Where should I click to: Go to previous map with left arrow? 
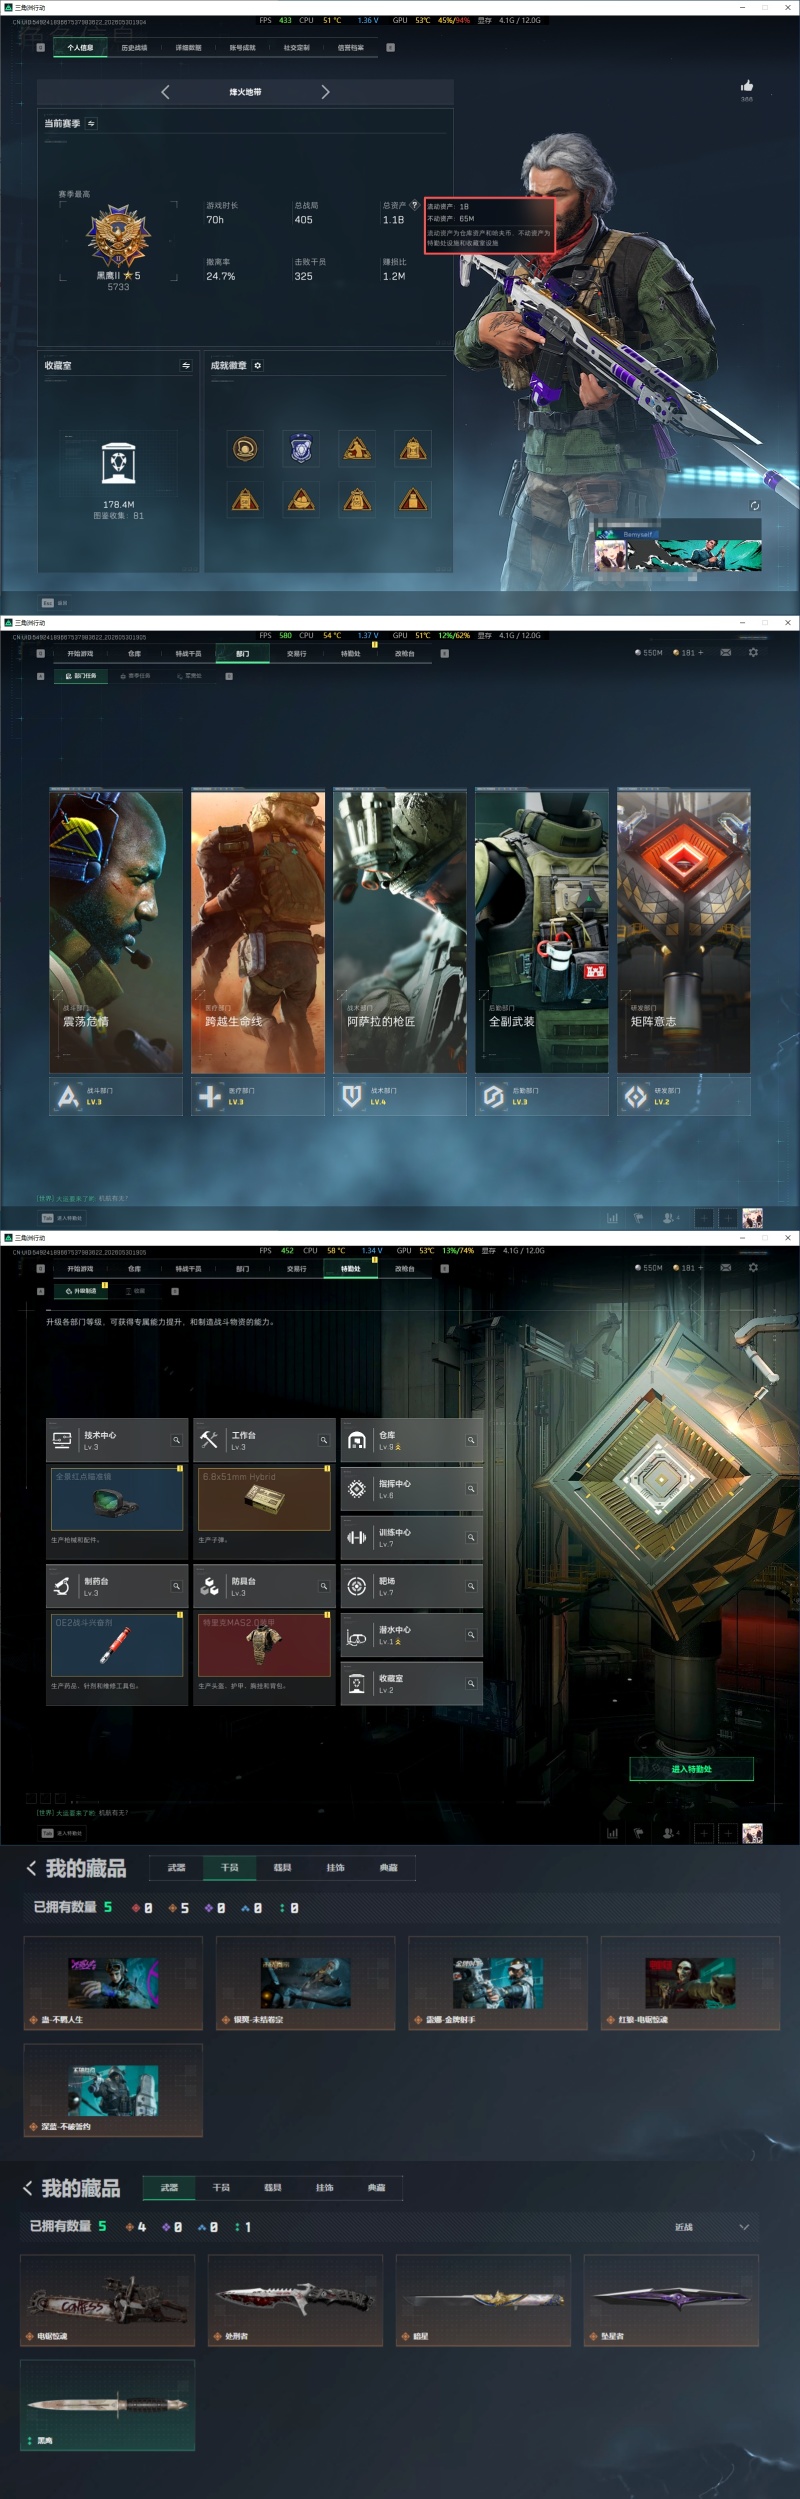pos(165,92)
